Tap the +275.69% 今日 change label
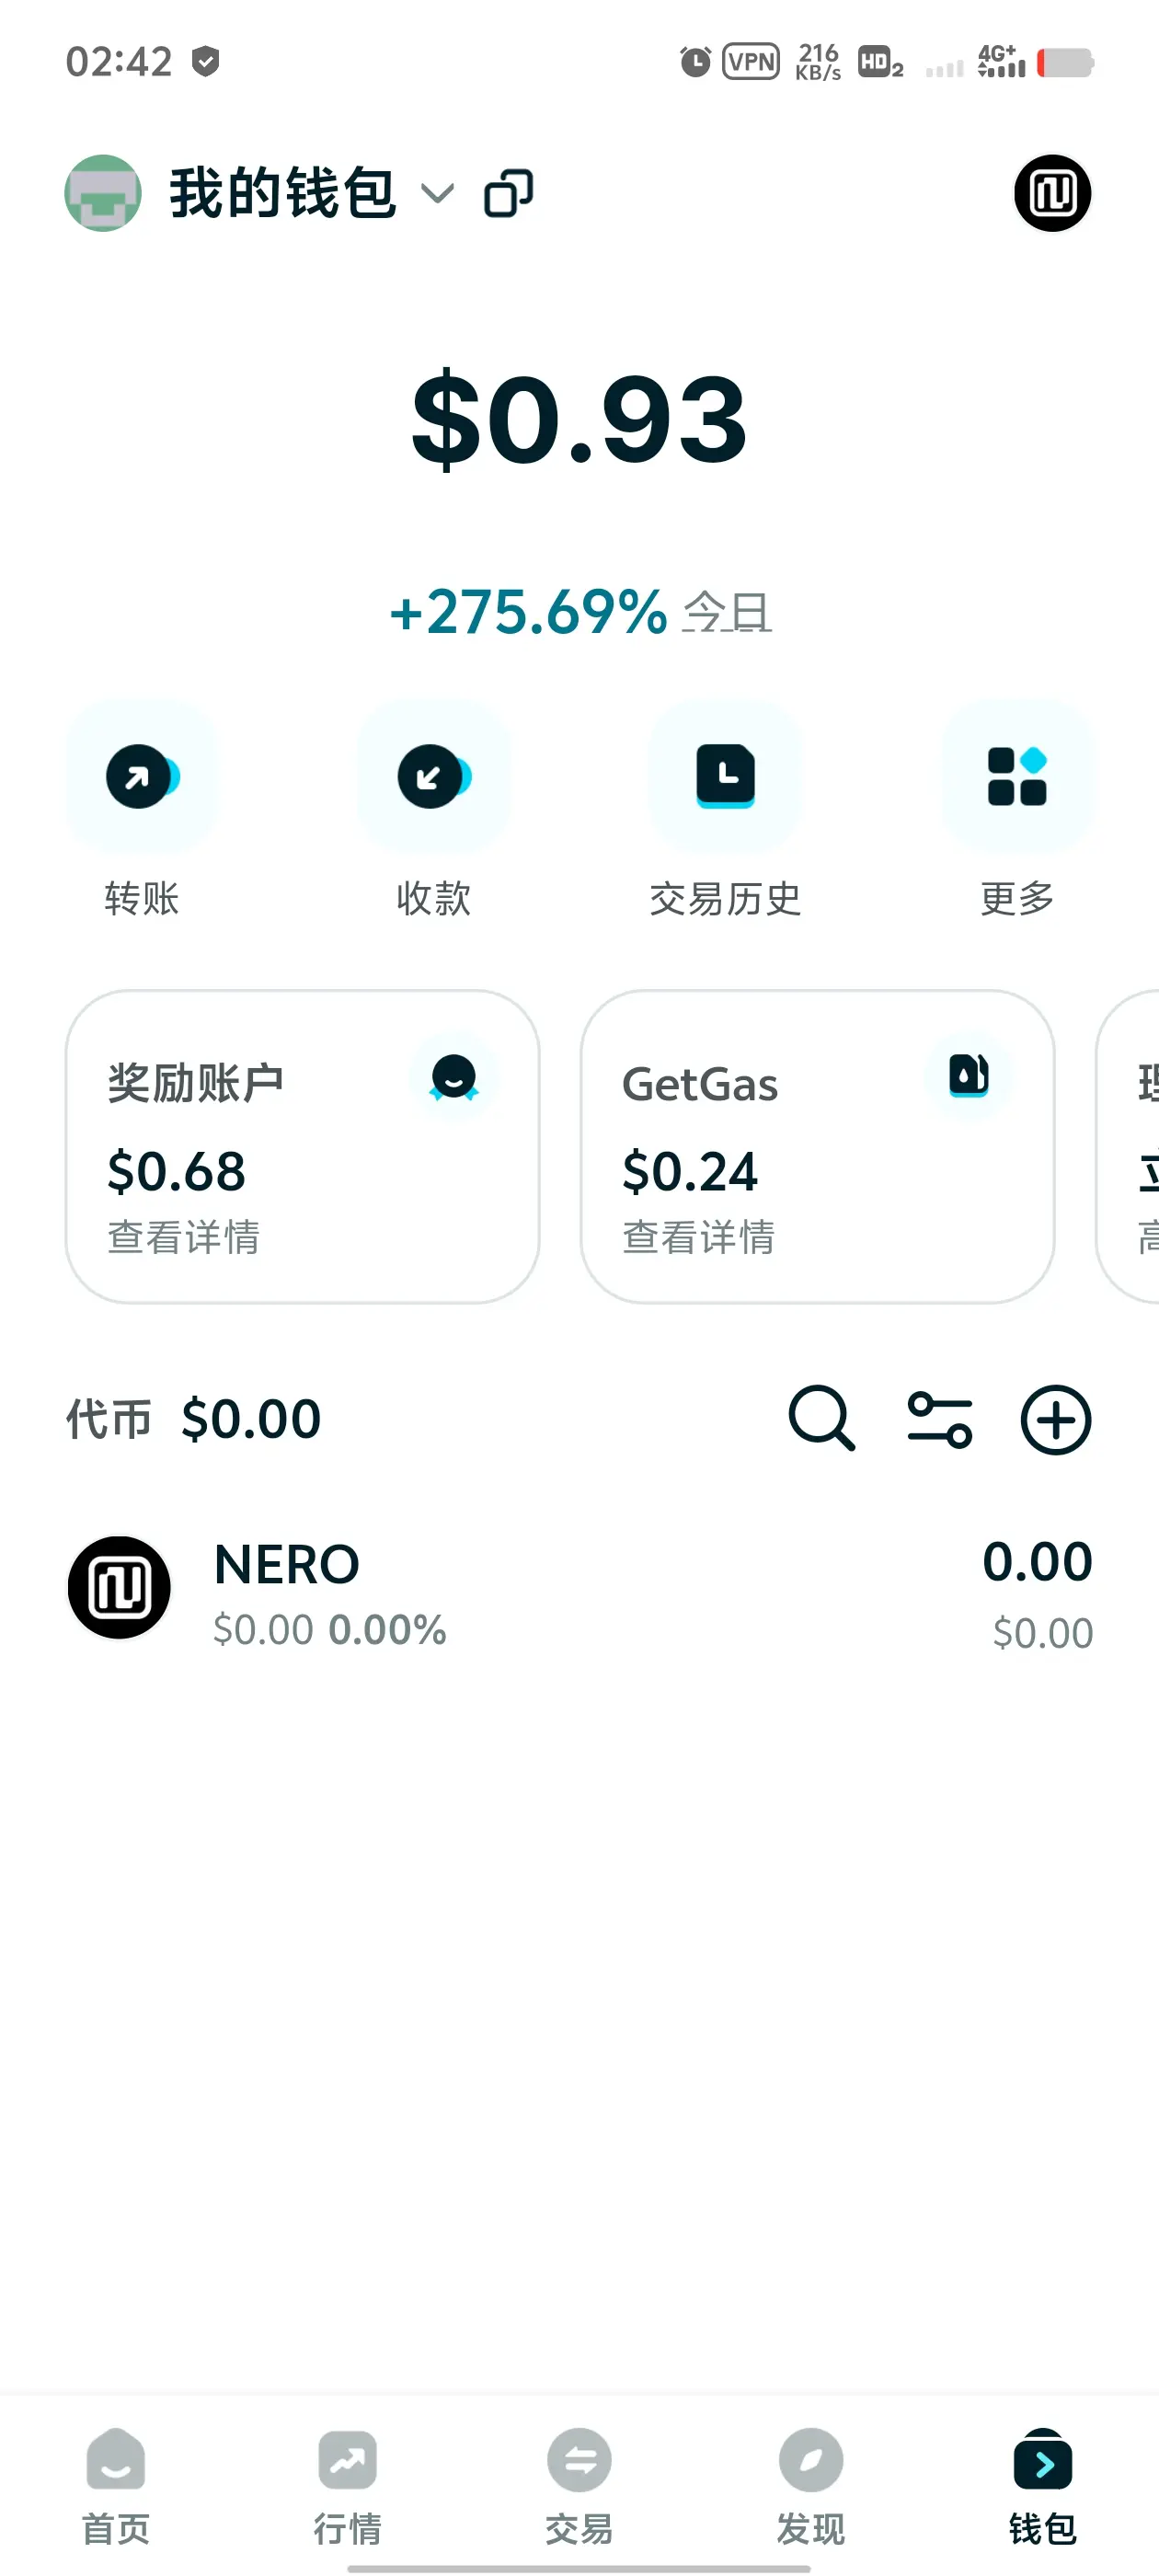Screen dimensions: 1159x2576 point(580,611)
